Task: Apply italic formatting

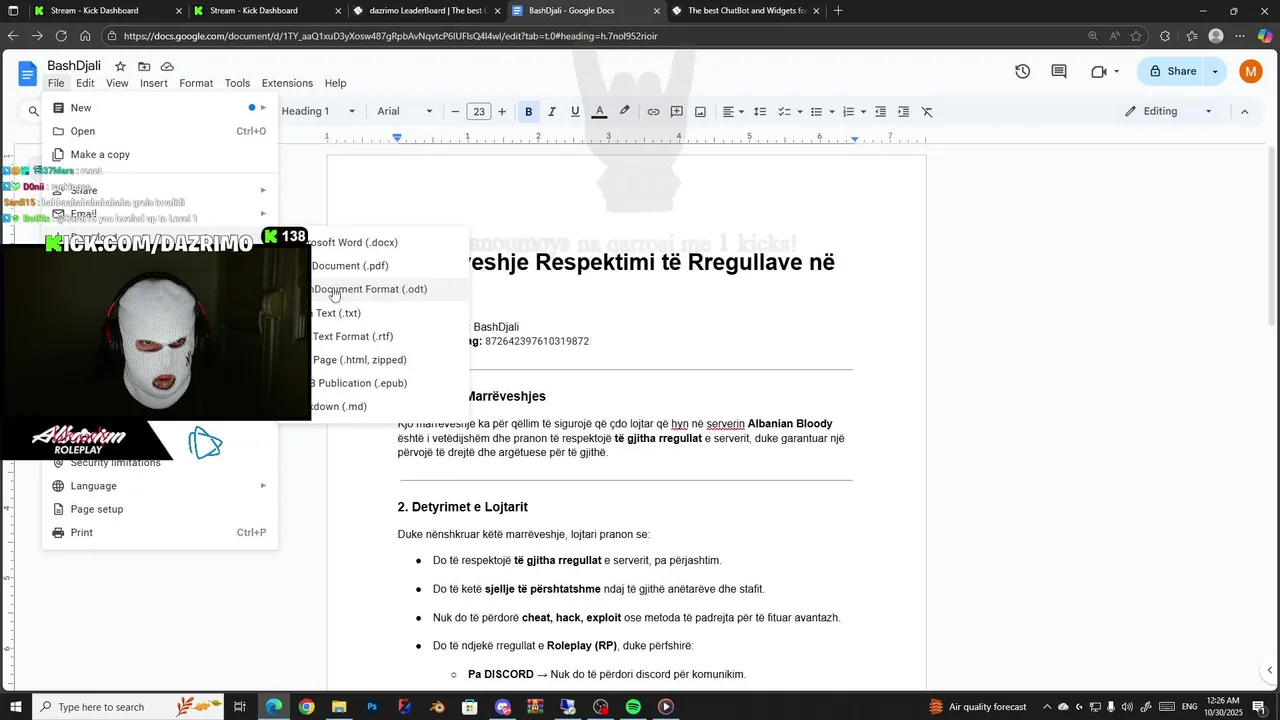Action: (551, 111)
